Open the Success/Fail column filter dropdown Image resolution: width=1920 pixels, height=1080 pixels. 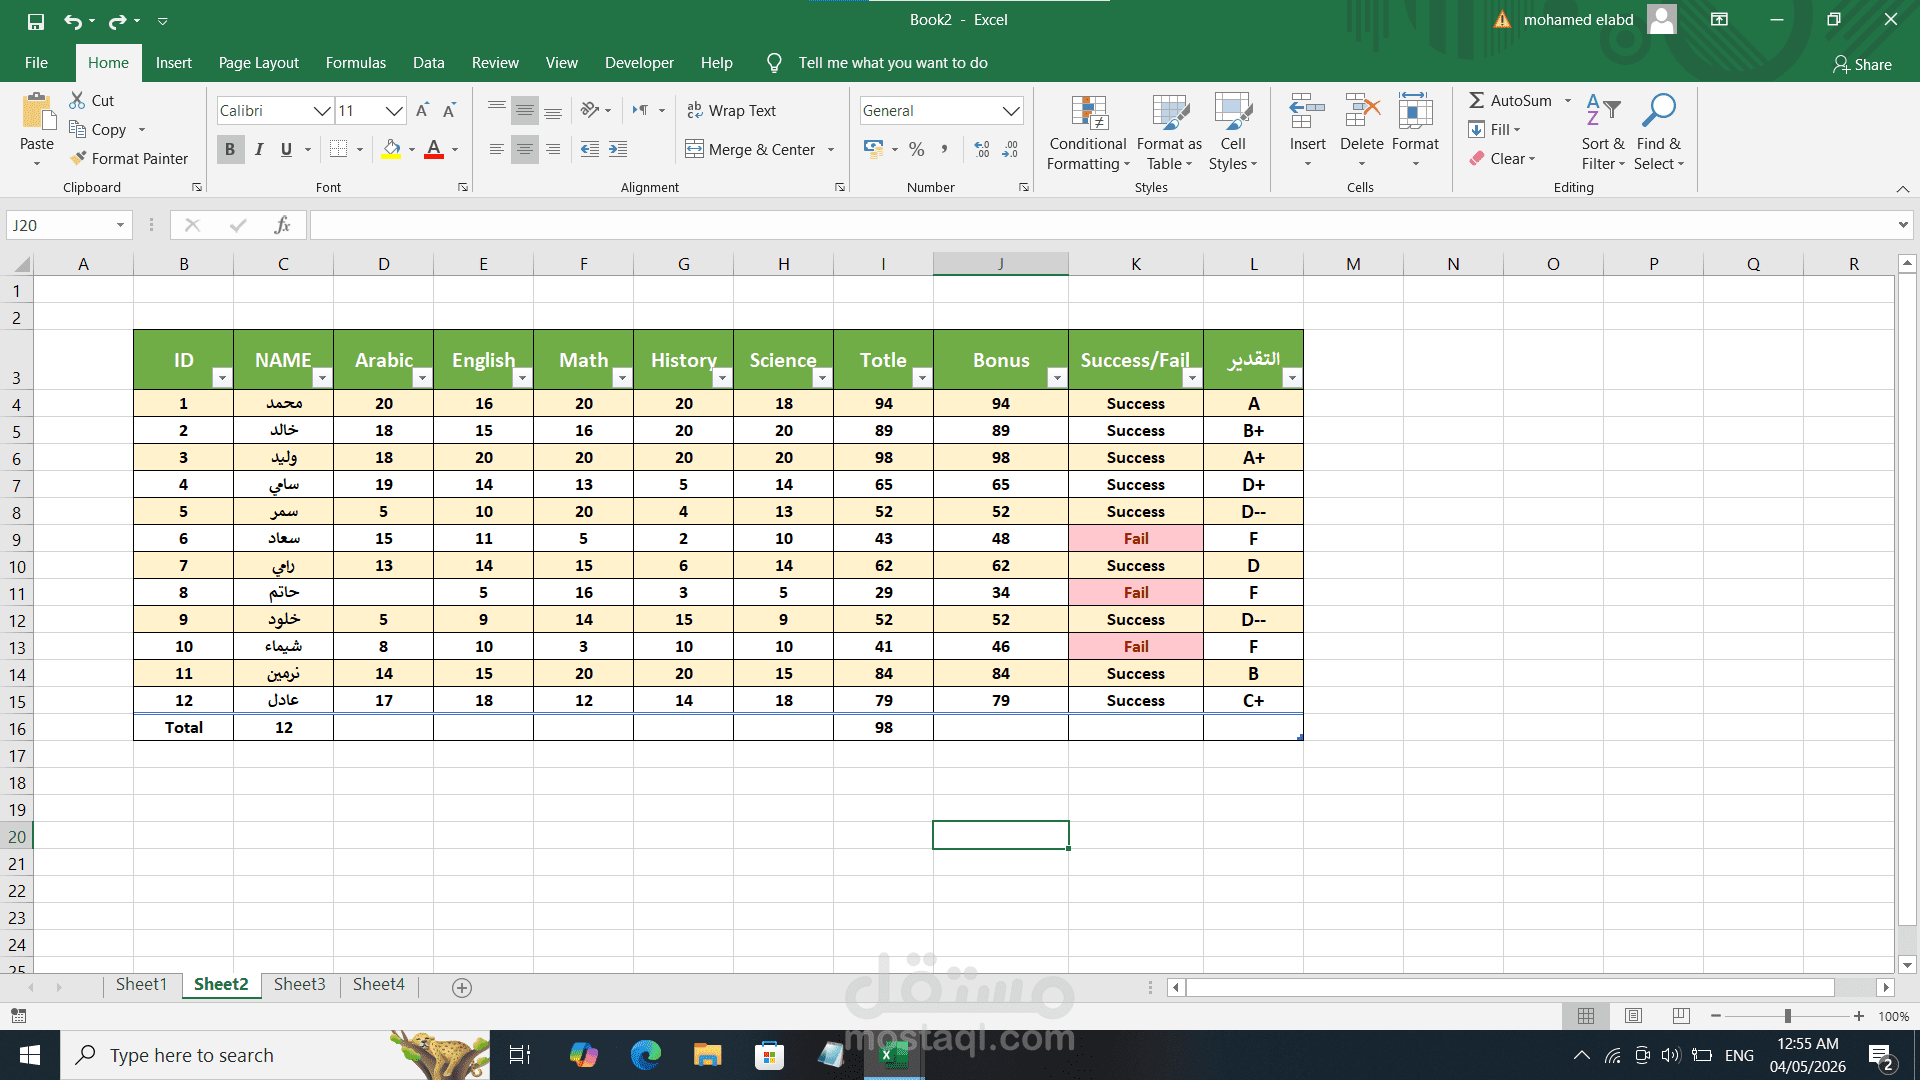pyautogui.click(x=1192, y=378)
